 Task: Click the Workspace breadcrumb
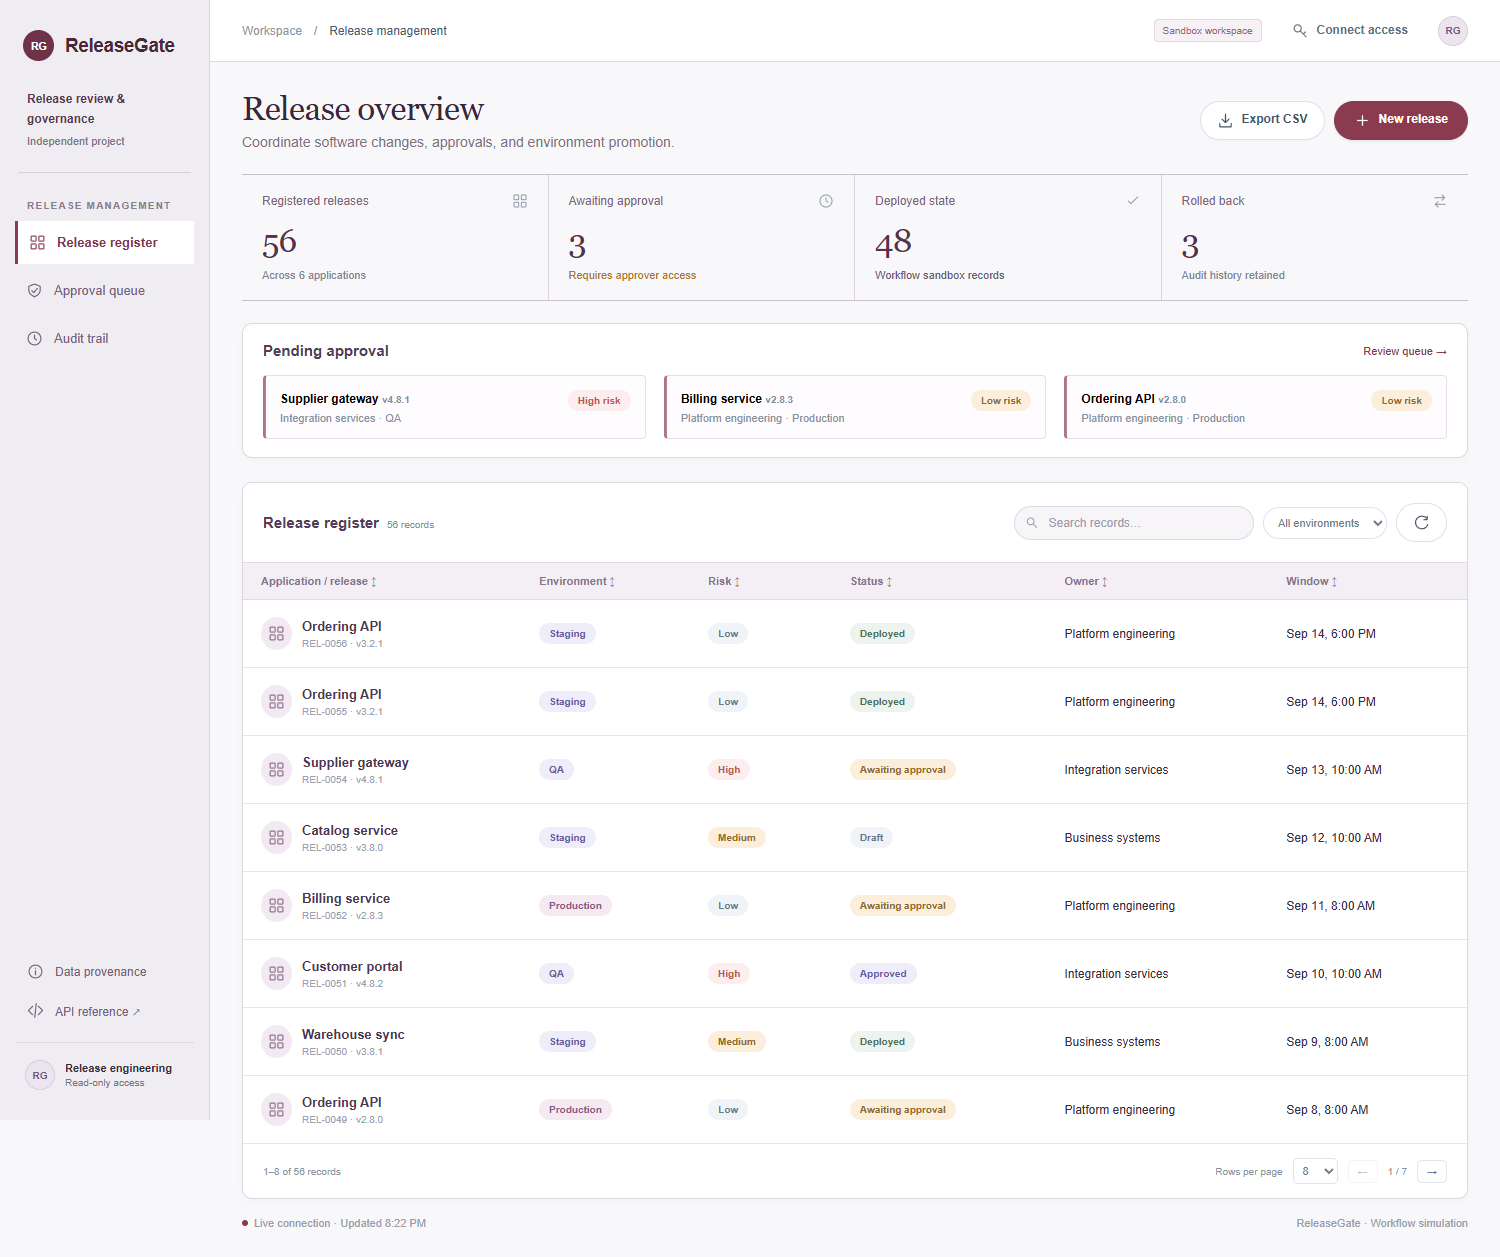tap(272, 31)
